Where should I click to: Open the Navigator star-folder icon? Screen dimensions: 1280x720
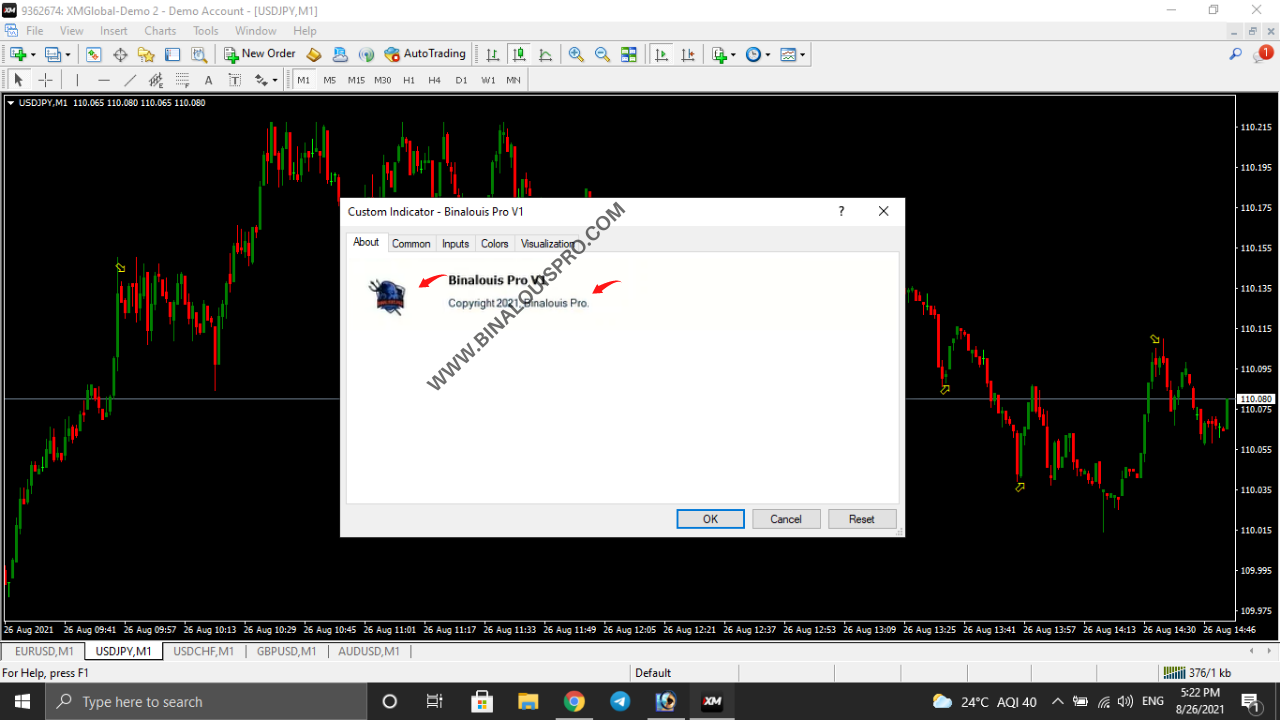click(146, 54)
